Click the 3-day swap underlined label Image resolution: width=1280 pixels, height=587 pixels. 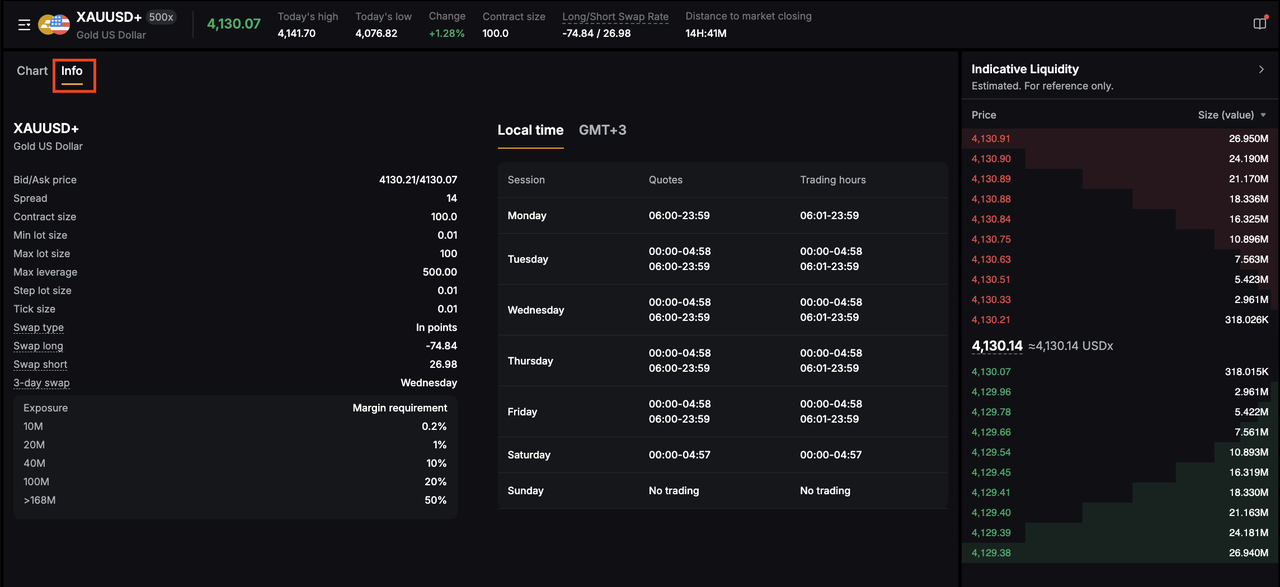tap(41, 383)
